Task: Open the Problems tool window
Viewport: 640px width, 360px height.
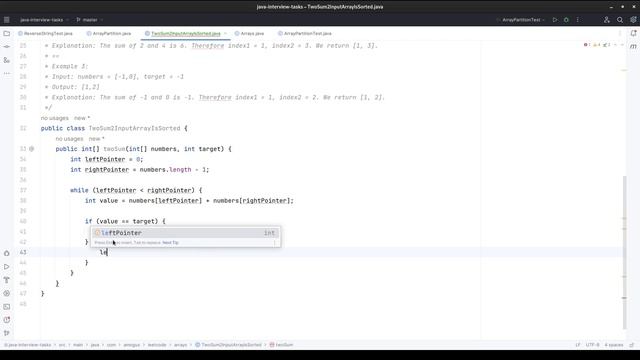Action: click(7, 320)
